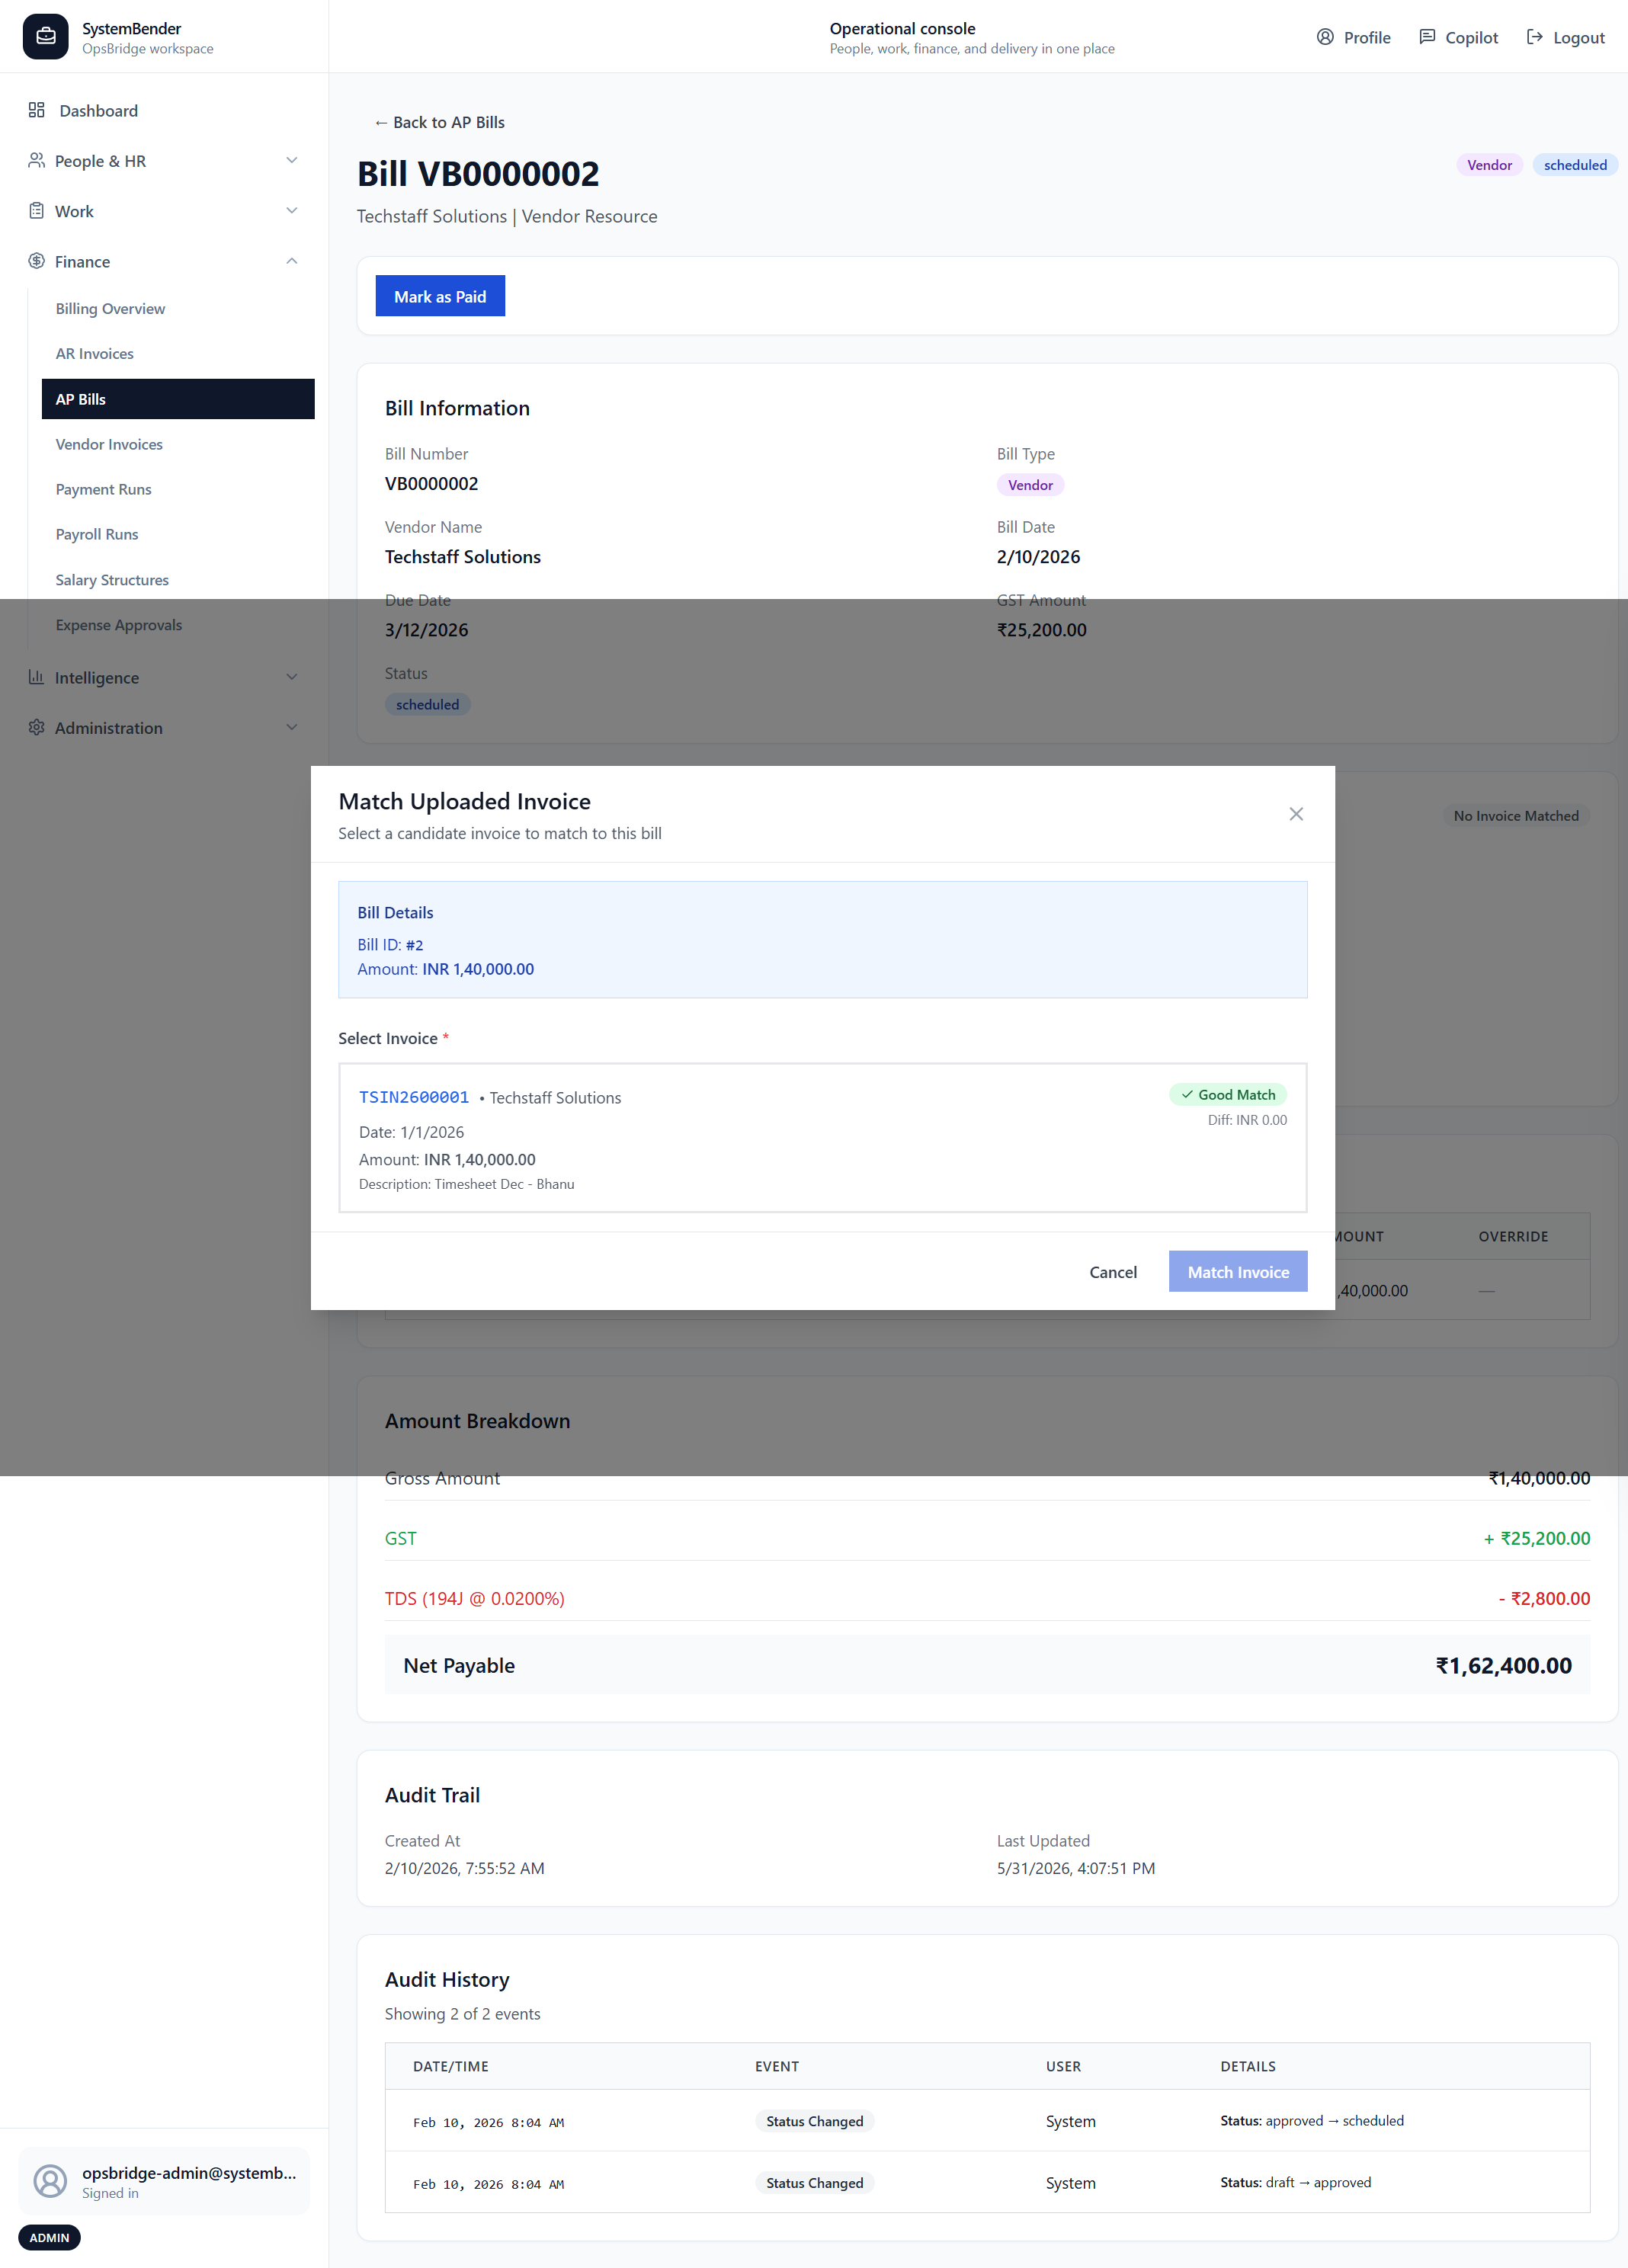The image size is (1628, 2268).
Task: Open Billing Overview in the sidebar
Action: pos(178,309)
